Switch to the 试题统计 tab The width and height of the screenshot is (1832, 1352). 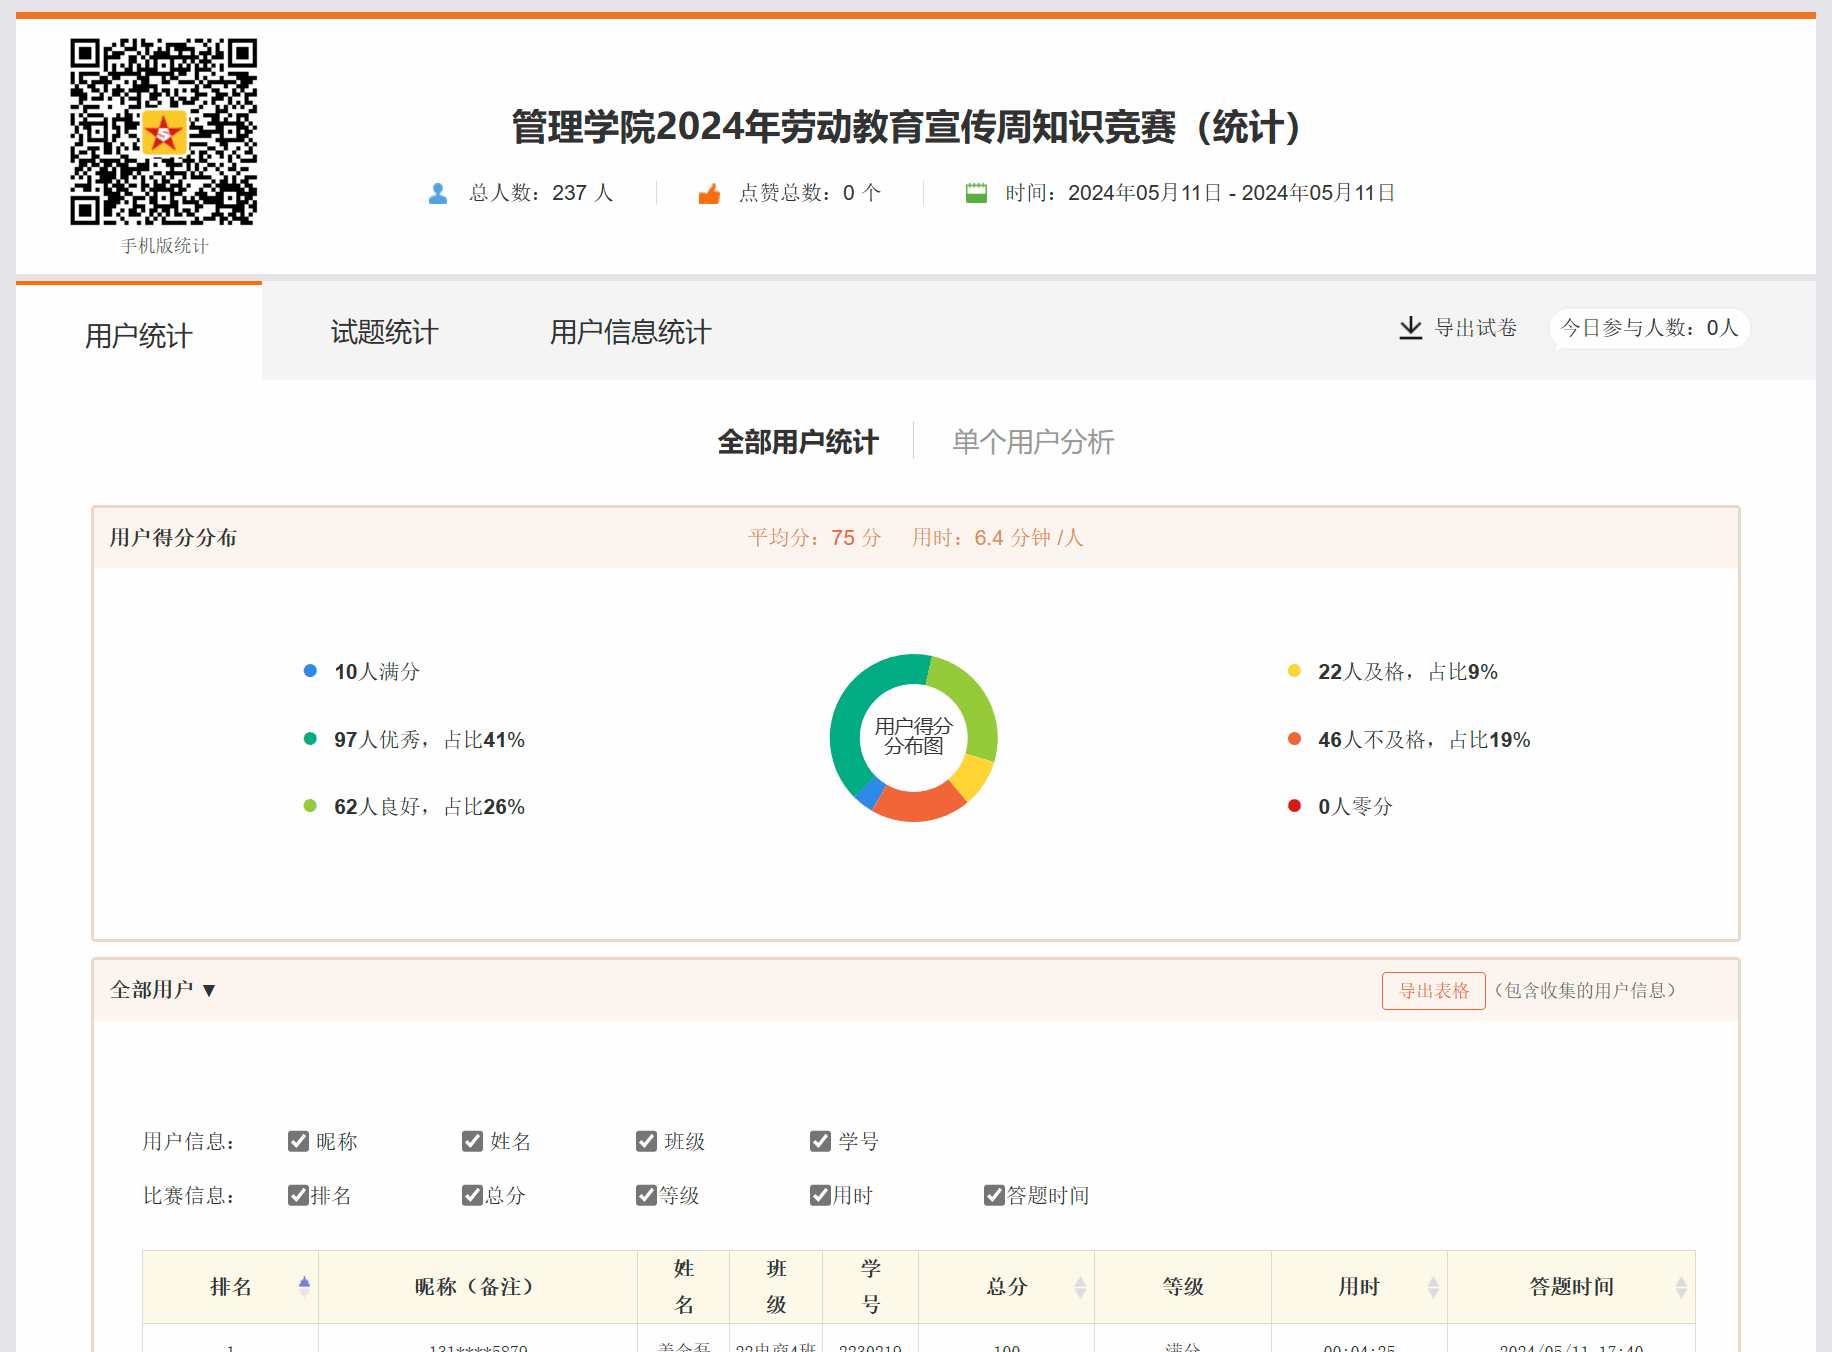384,332
